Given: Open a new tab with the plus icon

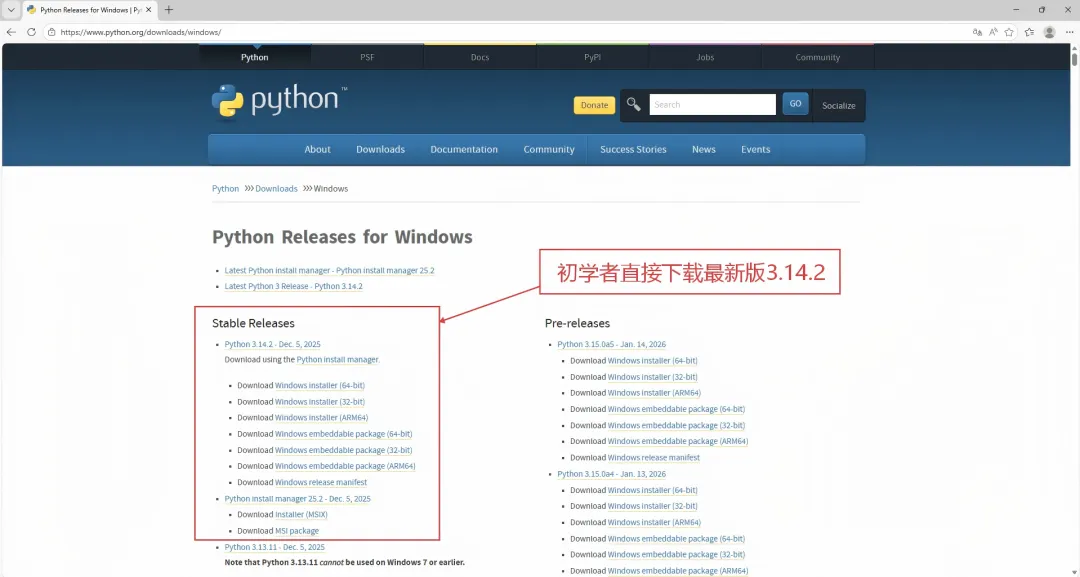Looking at the screenshot, I should pos(169,10).
